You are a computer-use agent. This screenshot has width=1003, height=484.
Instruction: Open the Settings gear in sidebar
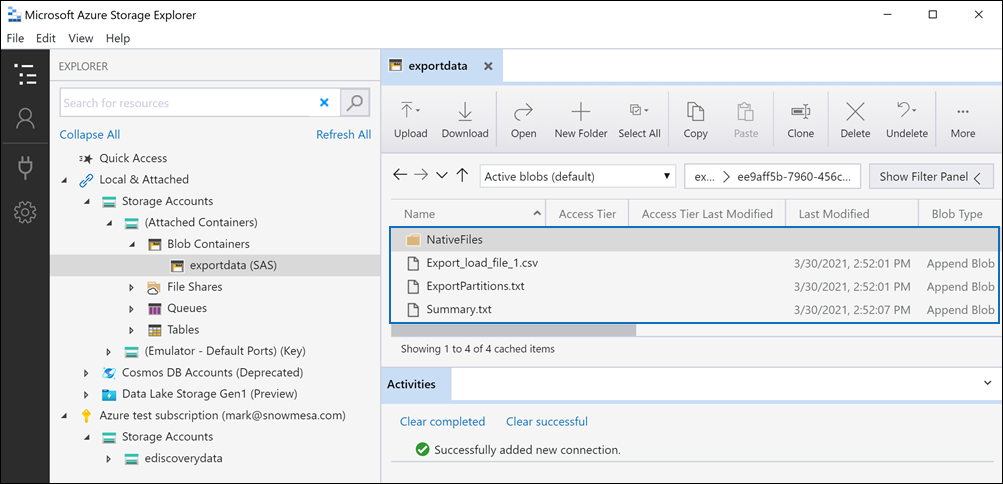(x=25, y=212)
